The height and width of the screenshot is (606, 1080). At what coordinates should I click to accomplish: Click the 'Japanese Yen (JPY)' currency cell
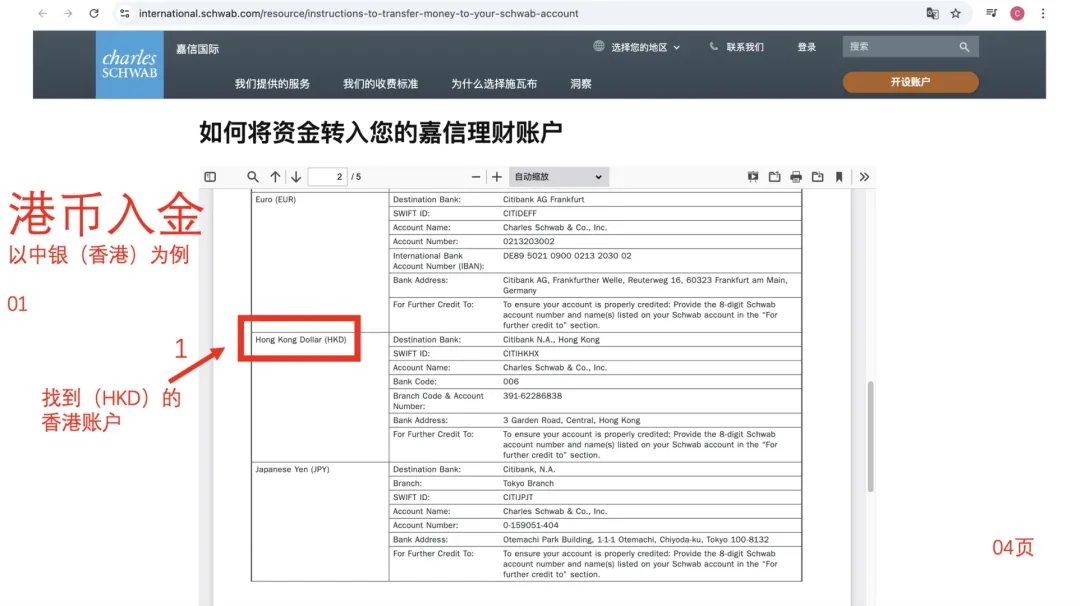point(292,469)
